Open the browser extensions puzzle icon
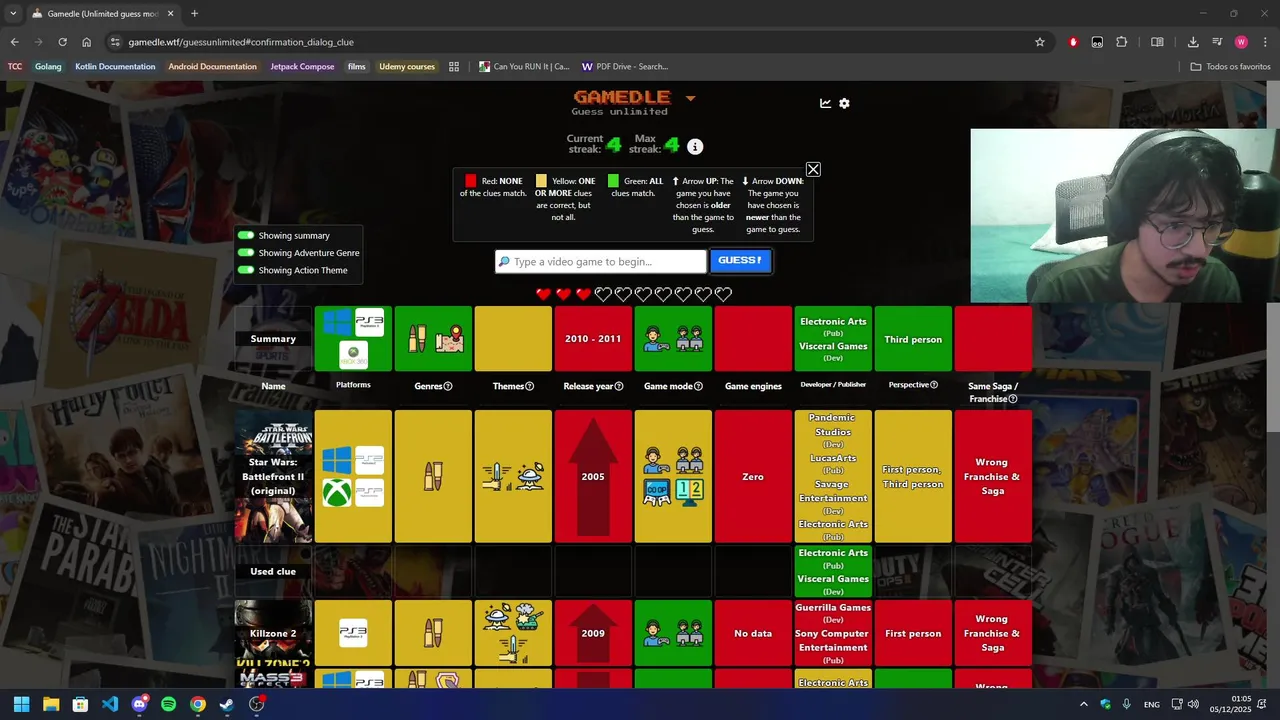 [1121, 42]
